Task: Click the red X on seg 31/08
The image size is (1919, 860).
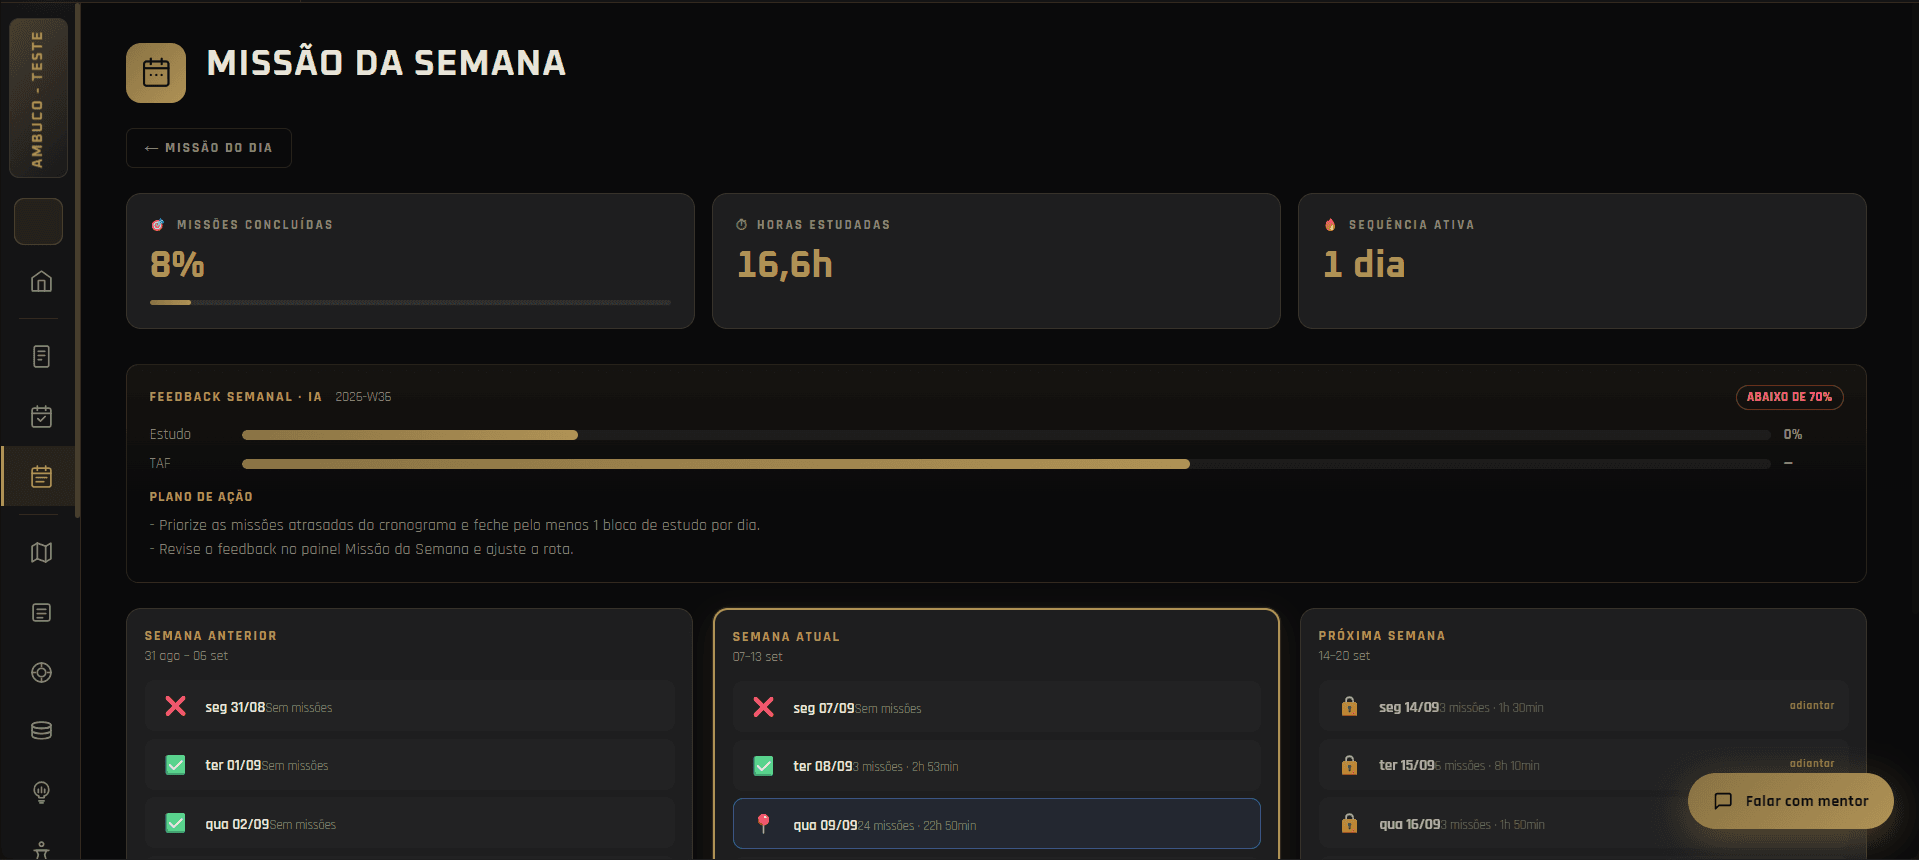Action: click(175, 706)
